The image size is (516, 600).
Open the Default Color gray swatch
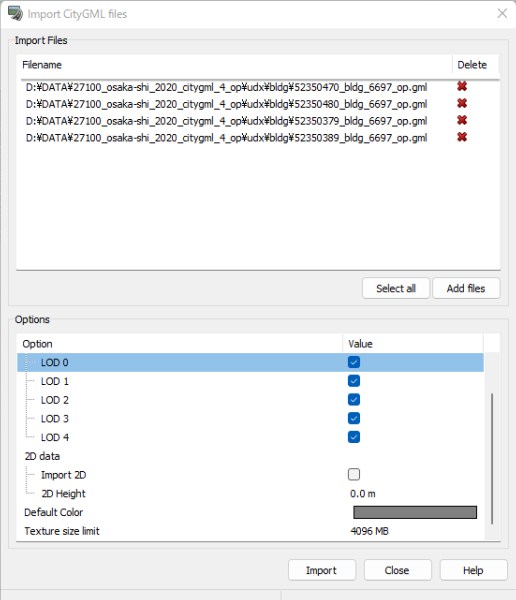(415, 512)
